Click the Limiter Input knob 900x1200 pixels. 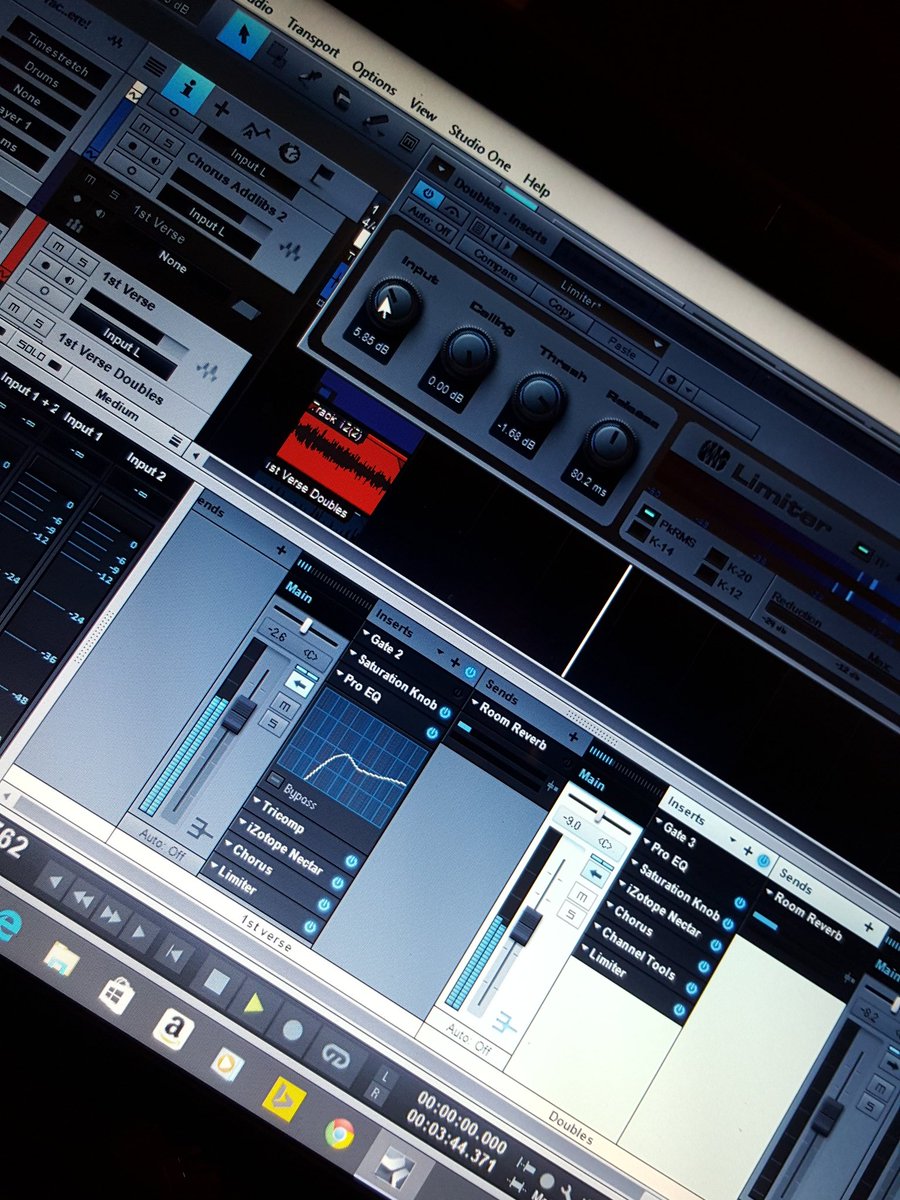click(393, 301)
